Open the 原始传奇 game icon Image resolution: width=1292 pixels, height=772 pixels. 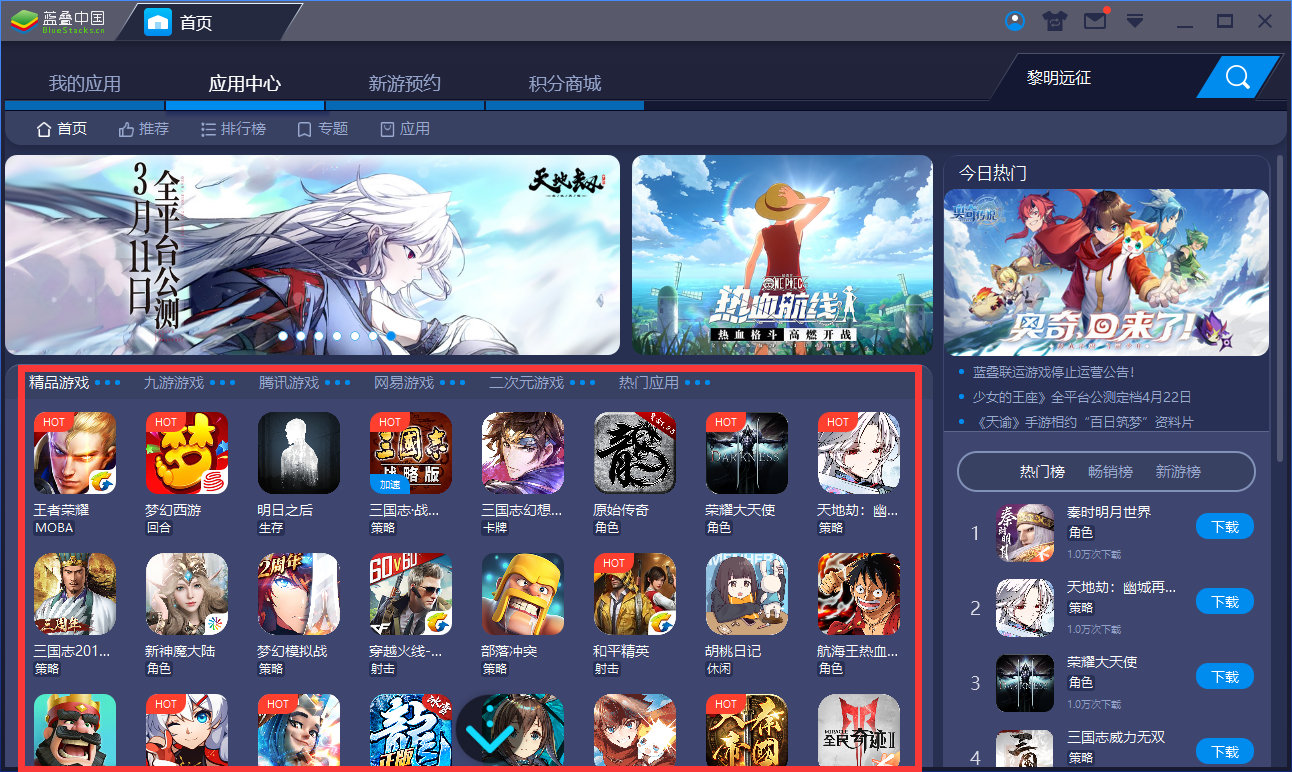(635, 453)
